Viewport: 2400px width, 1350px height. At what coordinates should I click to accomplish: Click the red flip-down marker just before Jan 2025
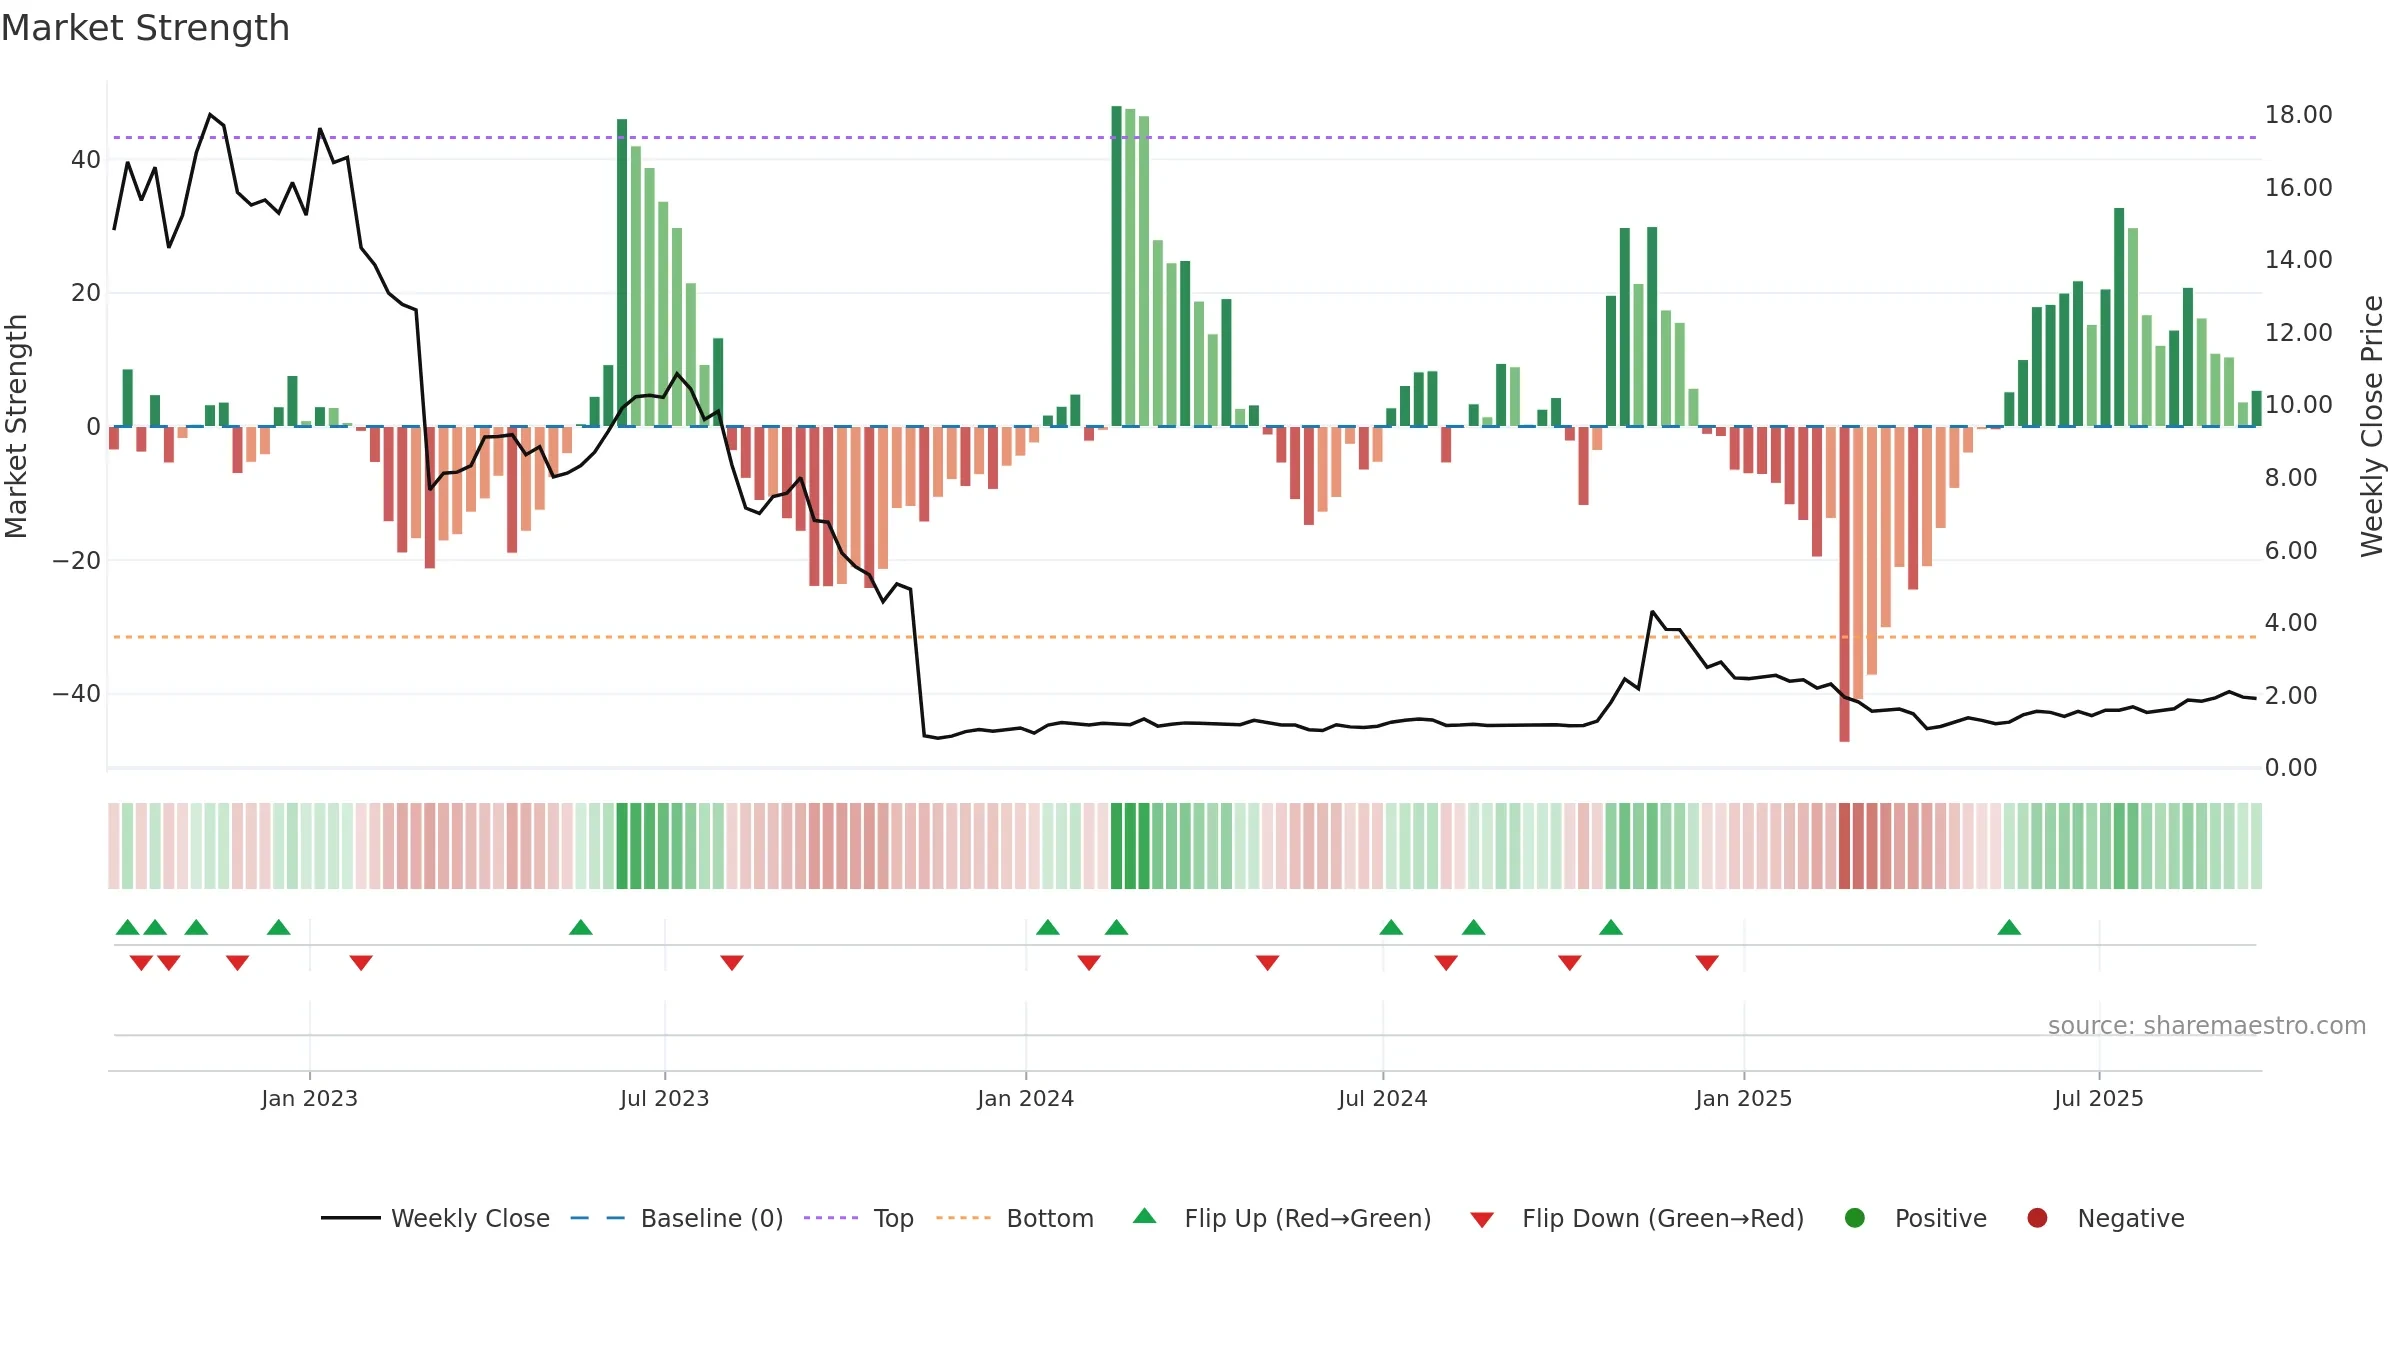(x=1707, y=963)
